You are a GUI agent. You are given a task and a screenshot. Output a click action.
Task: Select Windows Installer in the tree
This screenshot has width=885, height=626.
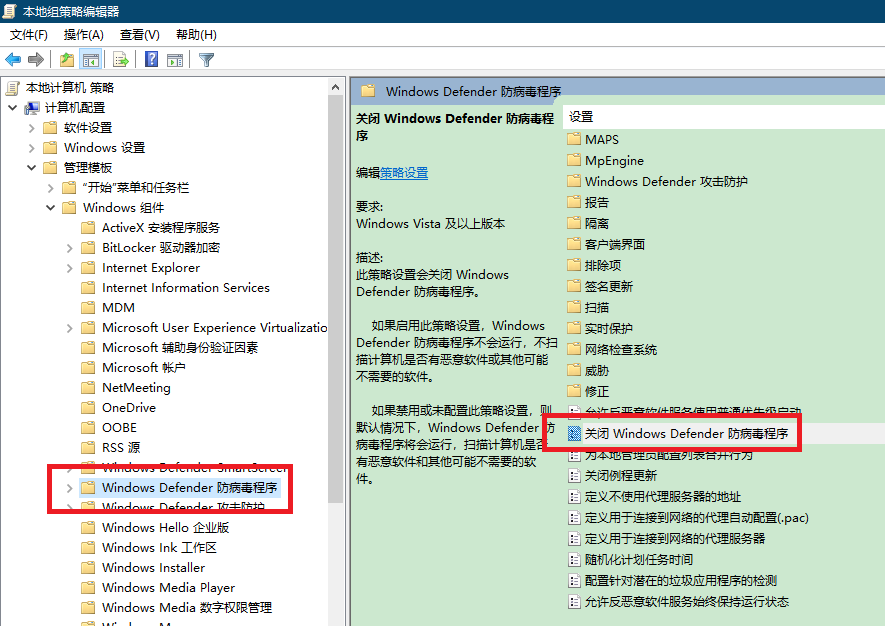click(x=154, y=568)
